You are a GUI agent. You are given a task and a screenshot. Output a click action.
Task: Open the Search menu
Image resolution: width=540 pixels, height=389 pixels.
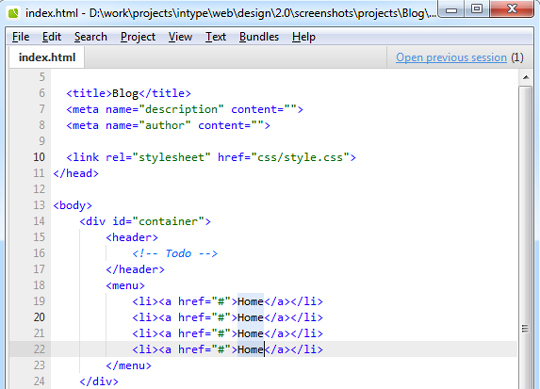[x=91, y=37]
